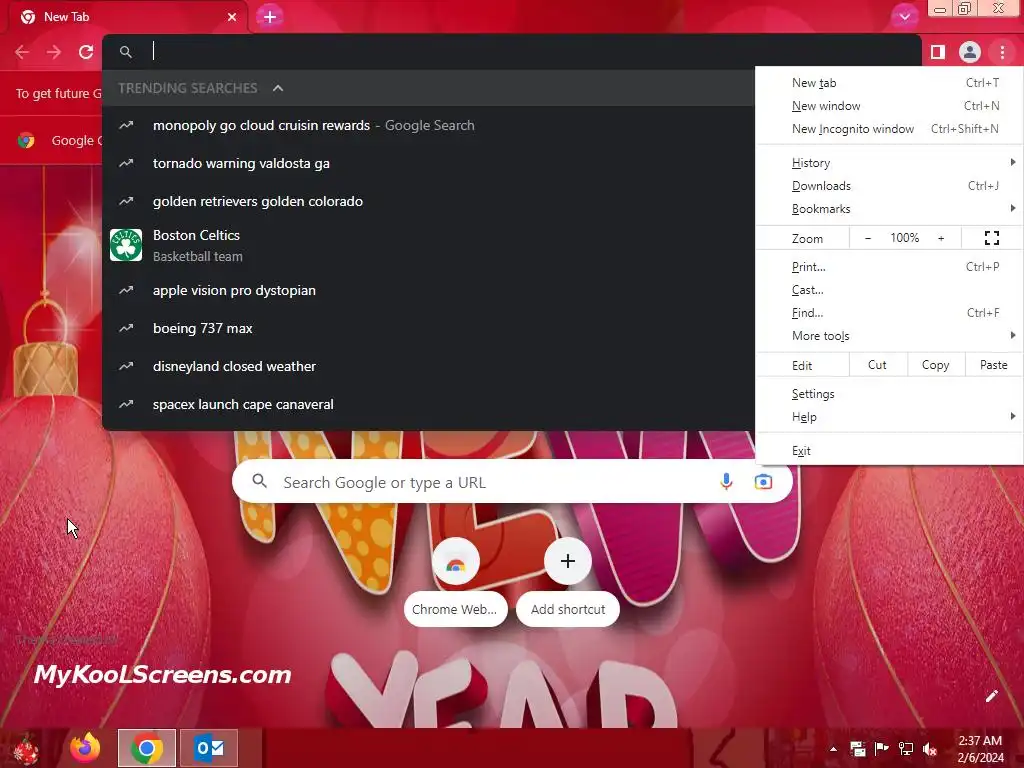Choose Boston Celtics basketball team suggestion
Viewport: 1024px width, 768px height.
pyautogui.click(x=428, y=246)
